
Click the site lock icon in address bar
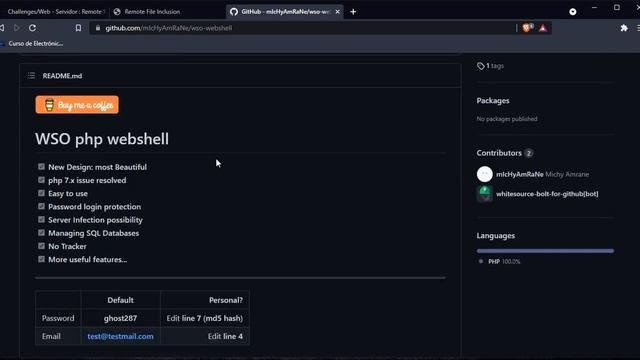98,28
